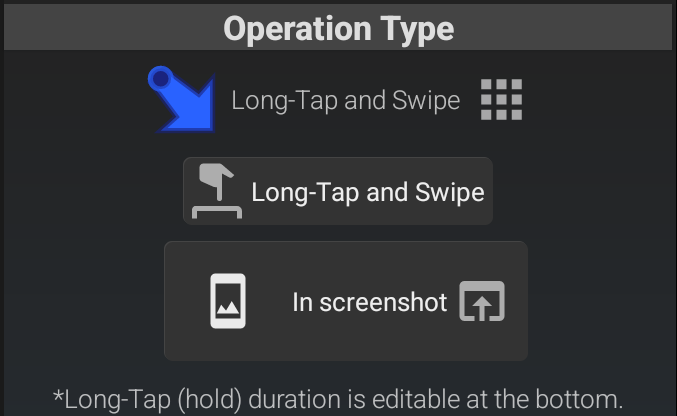Image resolution: width=677 pixels, height=416 pixels.
Task: Click the open-in-window arrow icon
Action: (x=482, y=301)
